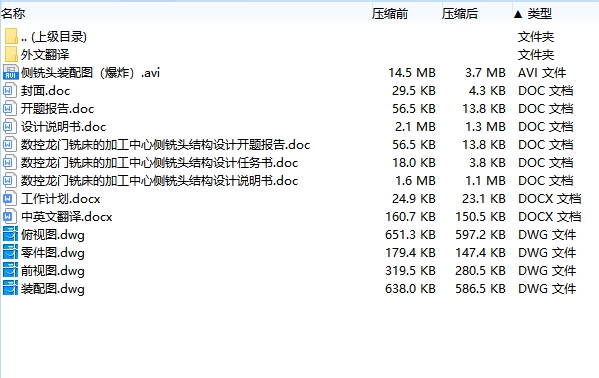Select file name 前视图.dwg
This screenshot has height=378, width=599.
[x=53, y=271]
